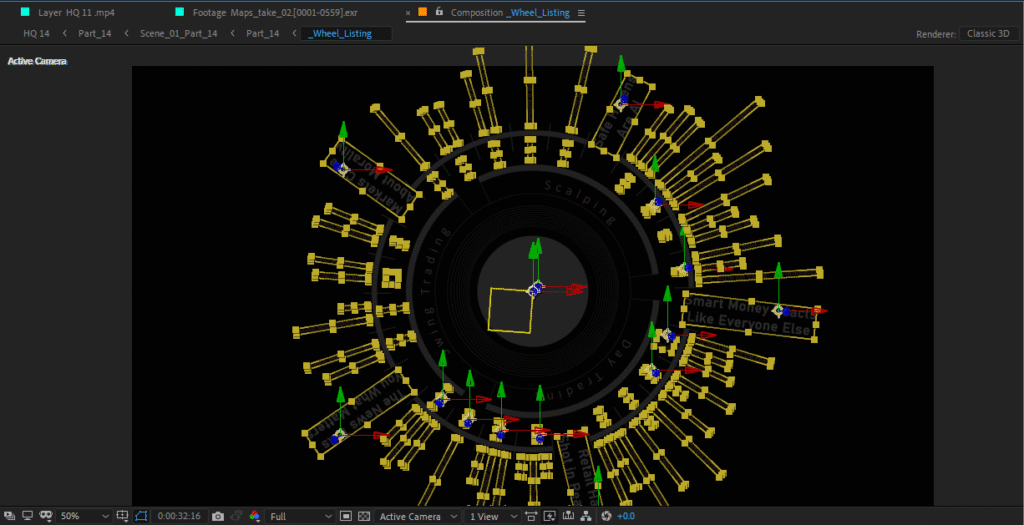Go to Scene_01_Part_14 breadcrumb
Viewport: 1024px width, 525px height.
coord(178,33)
